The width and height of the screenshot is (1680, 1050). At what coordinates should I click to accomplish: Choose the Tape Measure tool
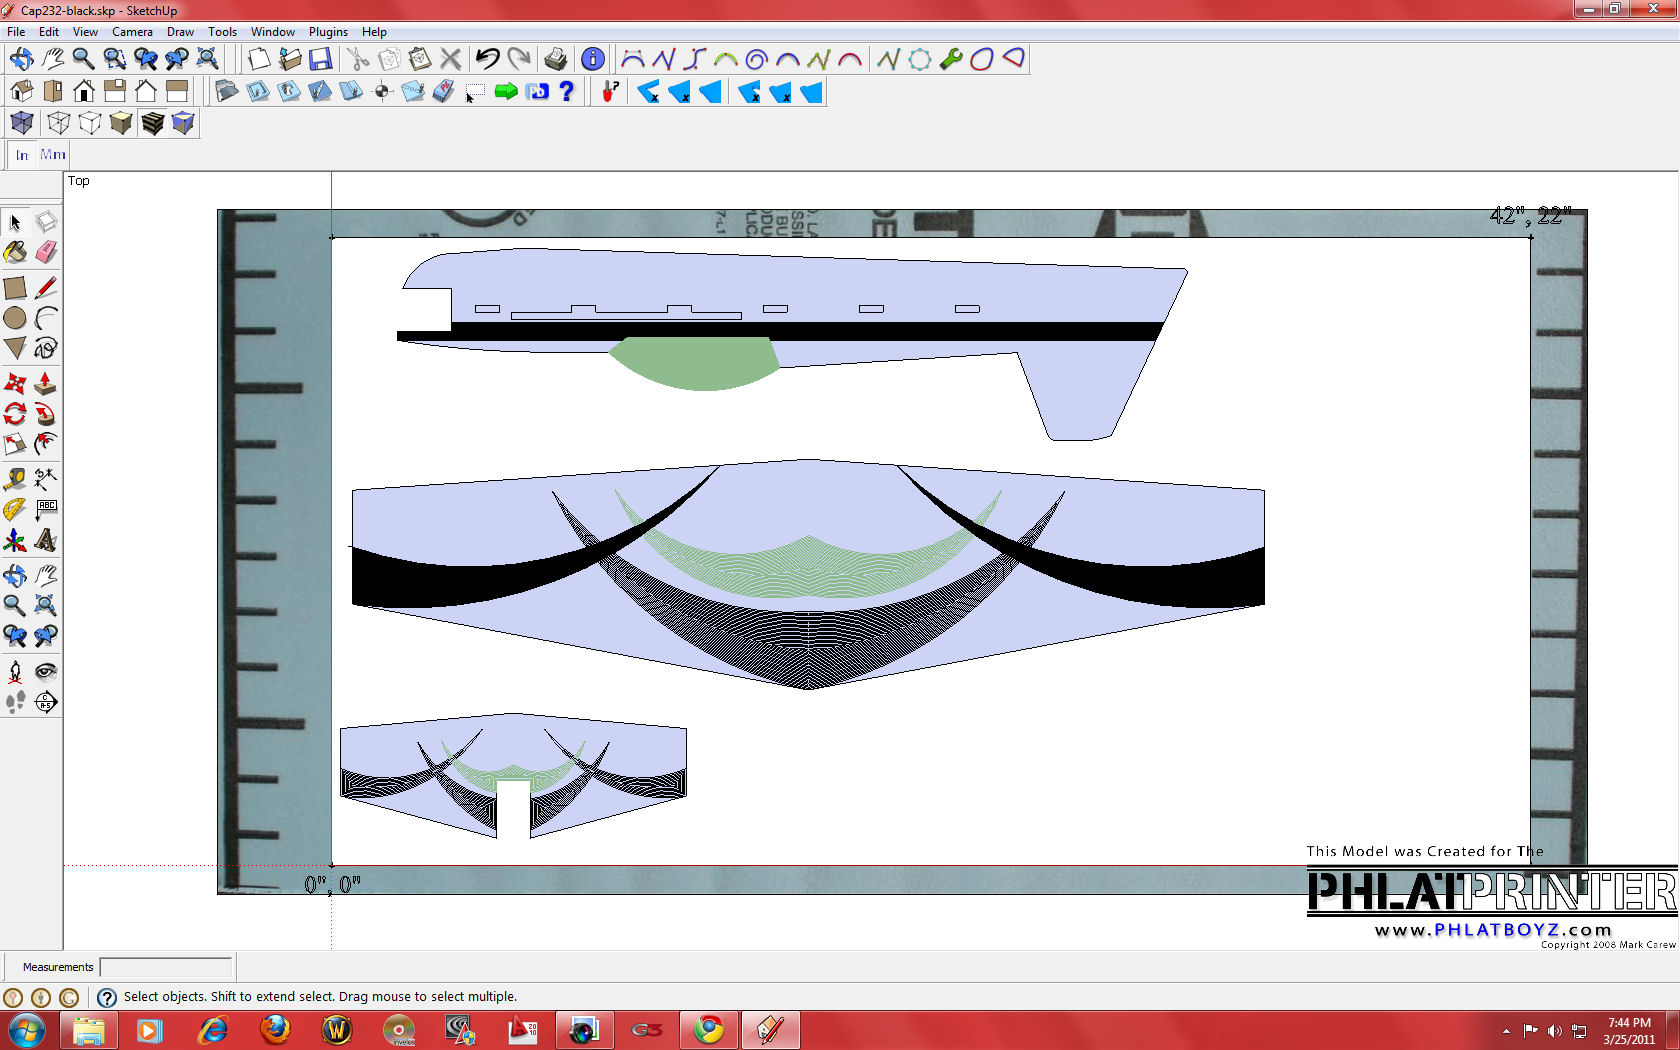(x=15, y=479)
